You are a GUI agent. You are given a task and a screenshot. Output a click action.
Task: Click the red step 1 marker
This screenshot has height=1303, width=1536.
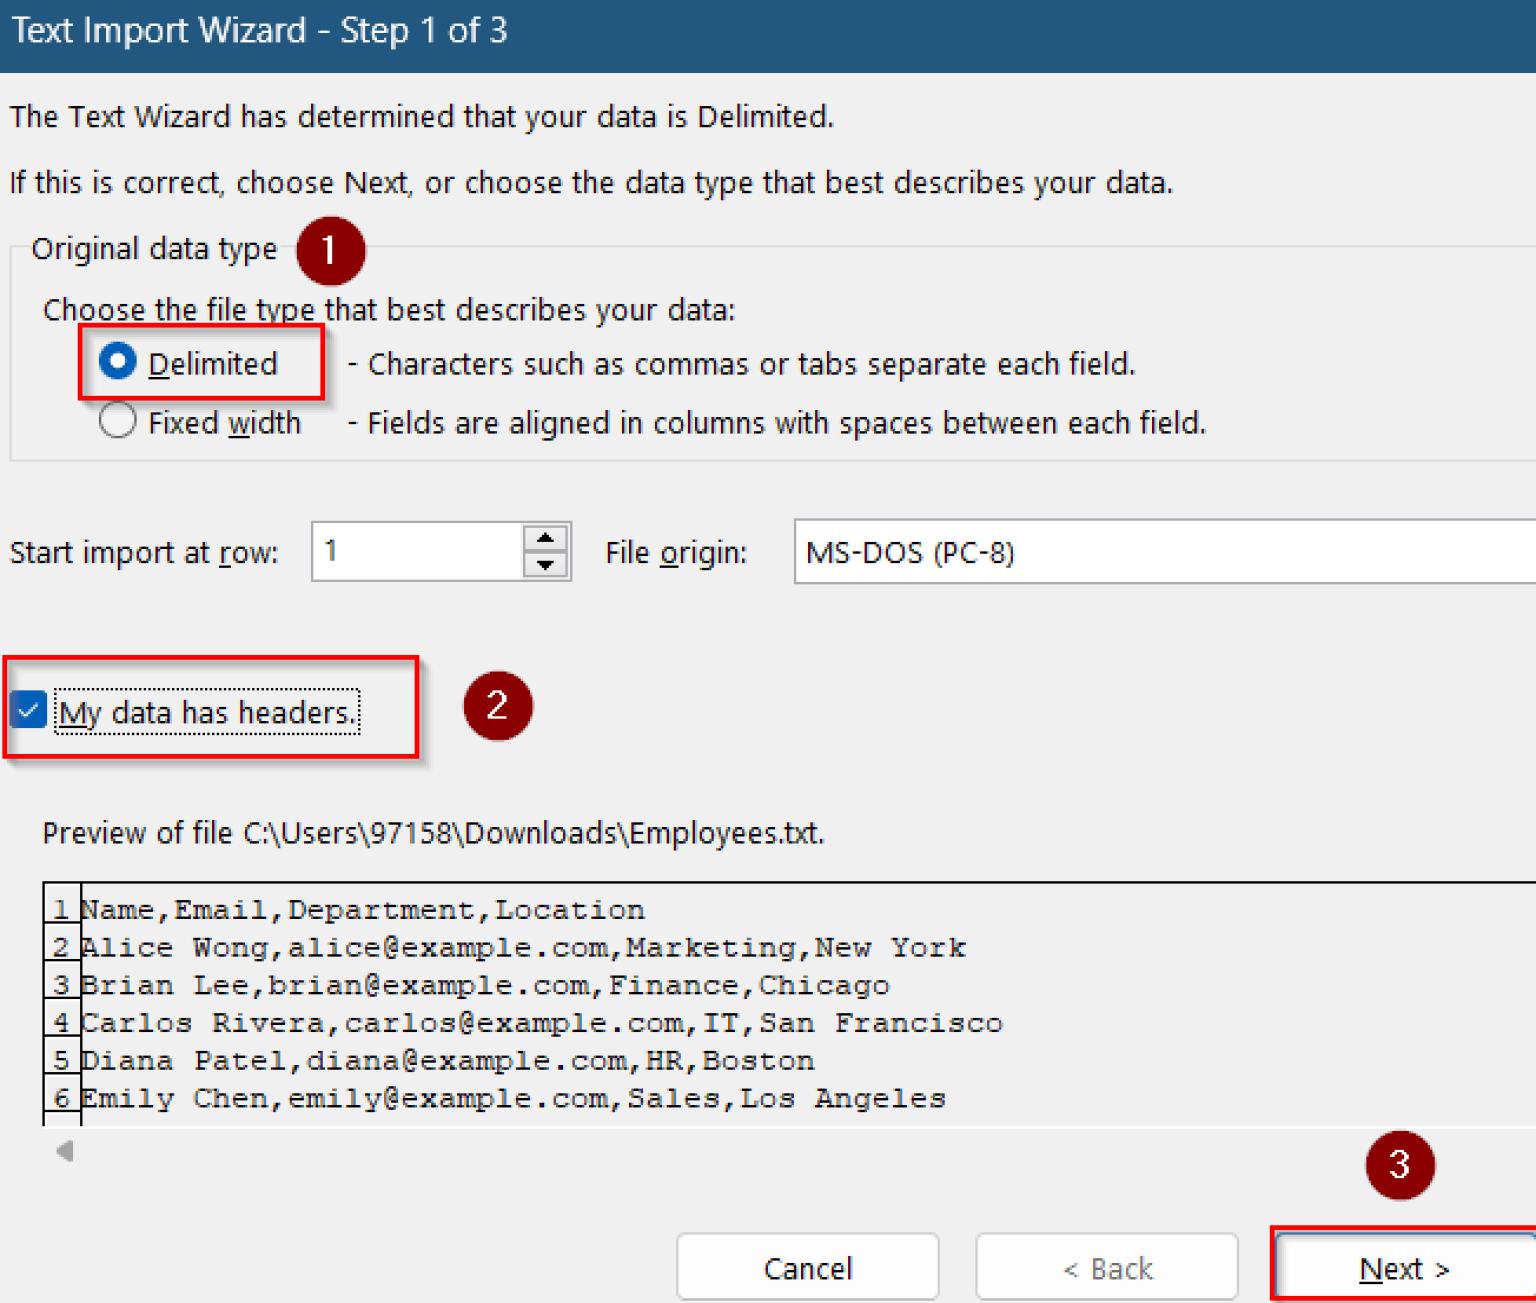click(330, 250)
